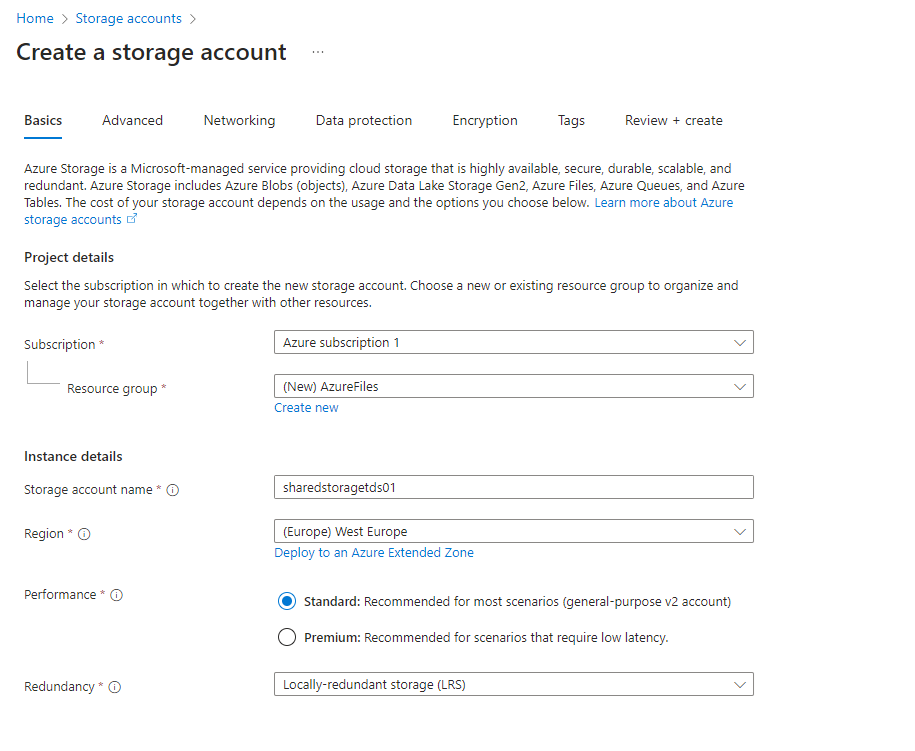Switch to the Encryption tab

coord(485,120)
